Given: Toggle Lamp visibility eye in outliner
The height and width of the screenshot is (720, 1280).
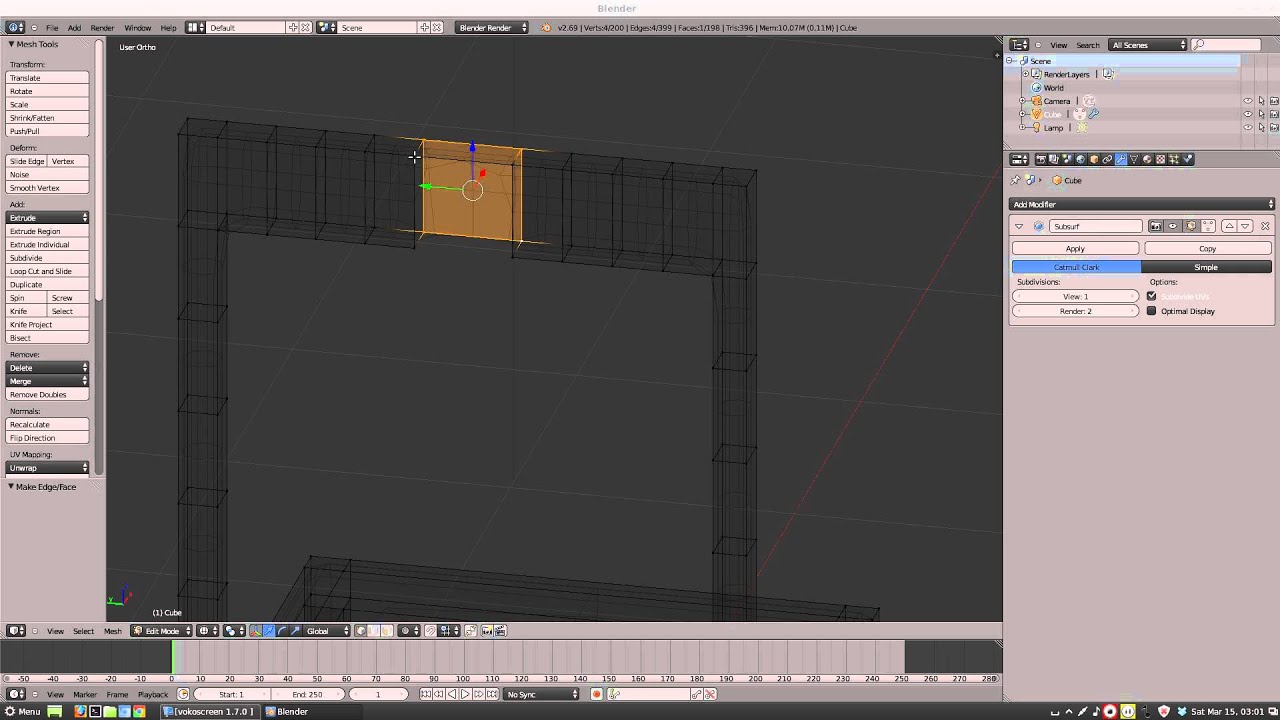Looking at the screenshot, I should [x=1247, y=128].
